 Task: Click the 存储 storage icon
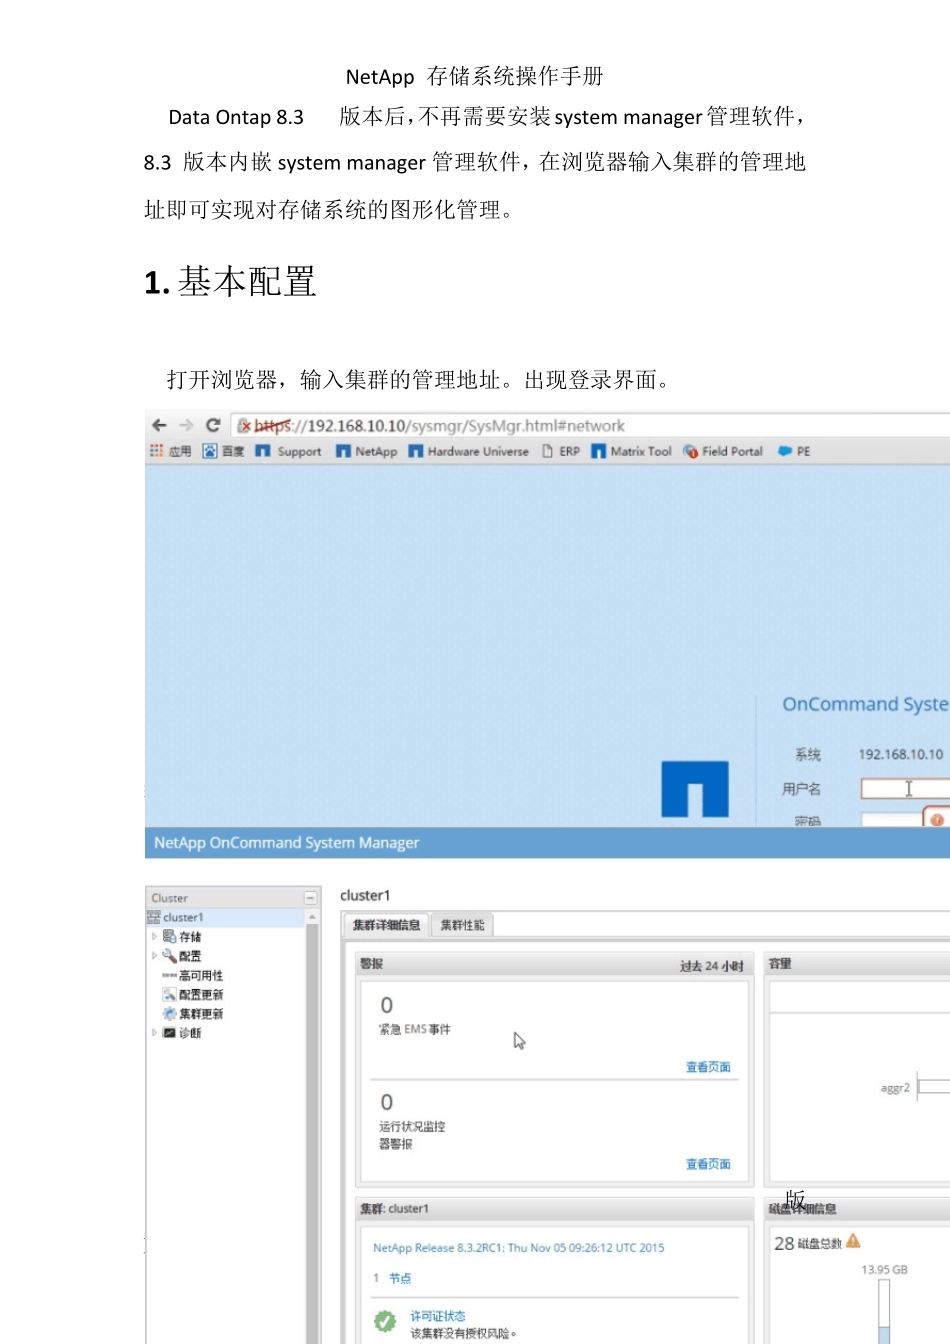click(x=170, y=937)
